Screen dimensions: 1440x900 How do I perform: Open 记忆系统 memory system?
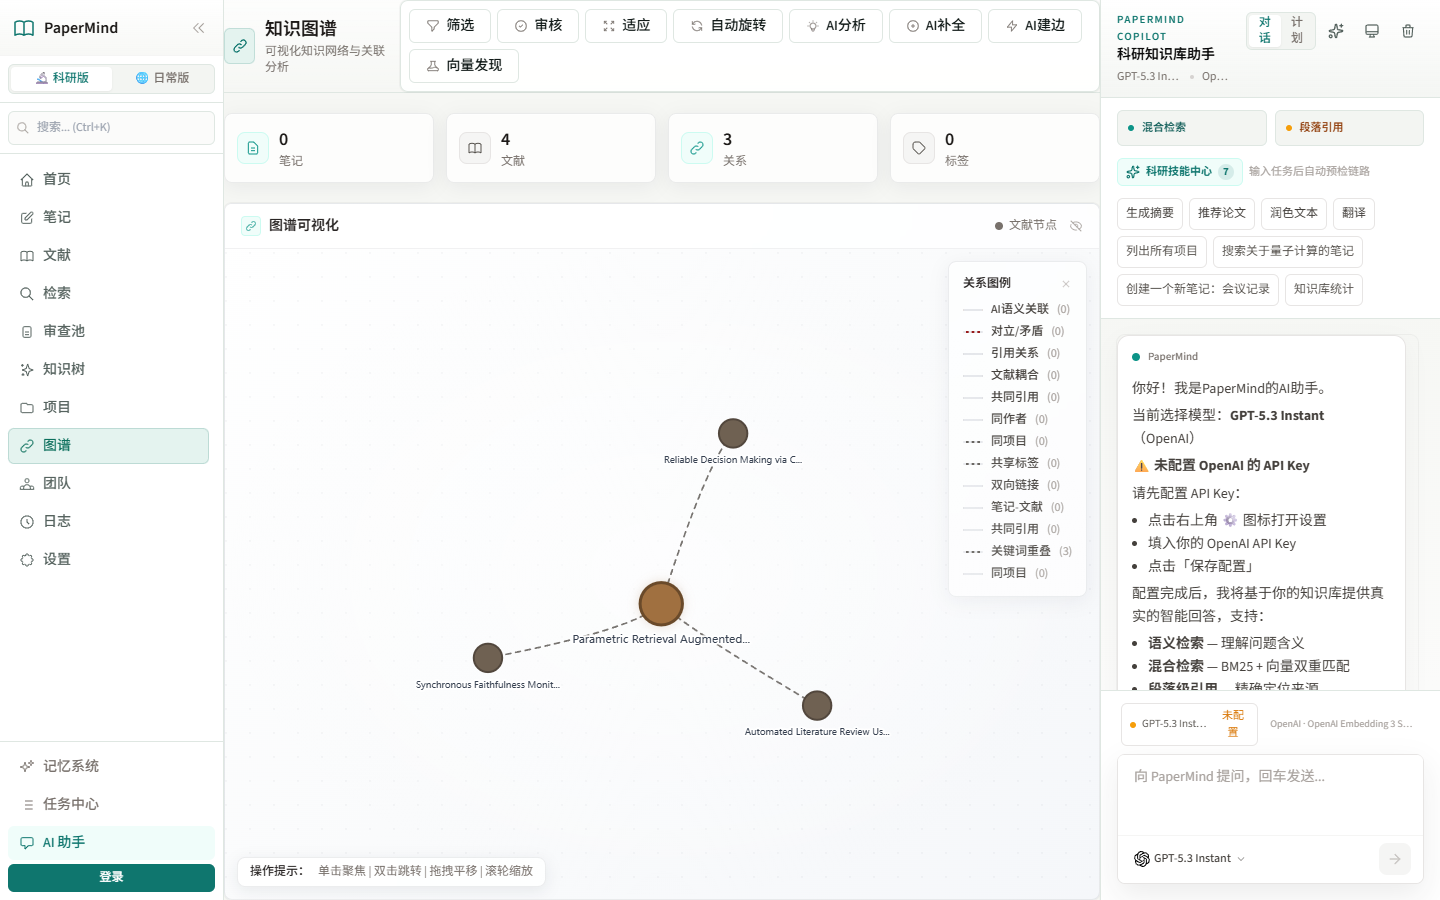(x=111, y=766)
